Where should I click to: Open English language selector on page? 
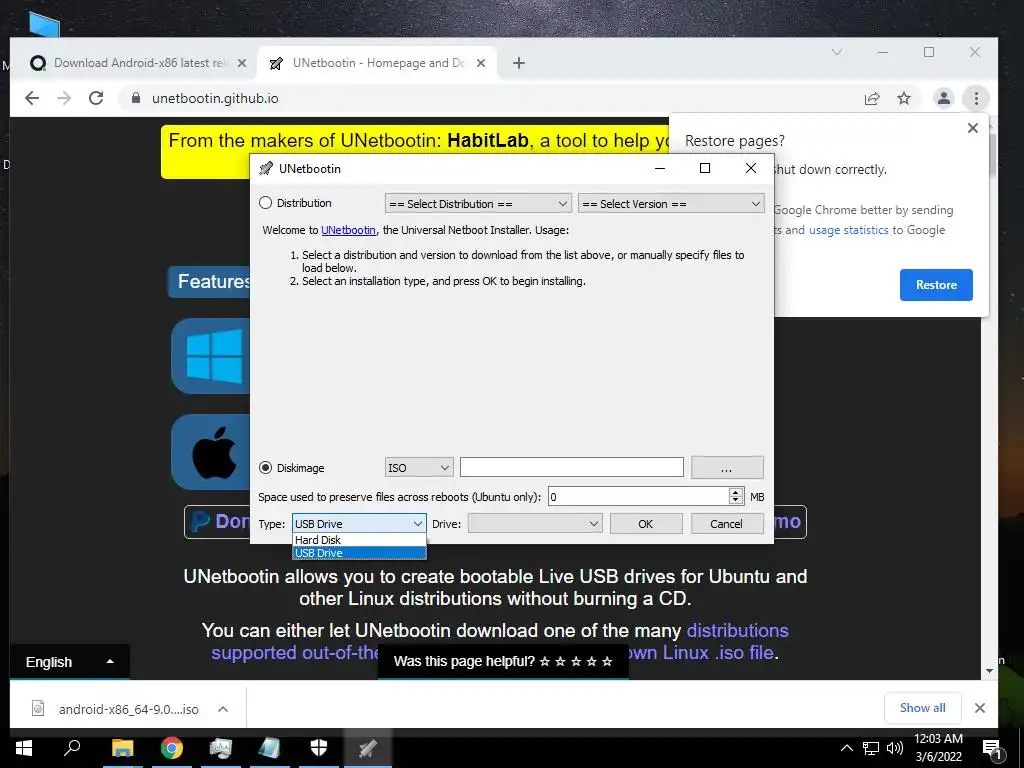tap(70, 662)
